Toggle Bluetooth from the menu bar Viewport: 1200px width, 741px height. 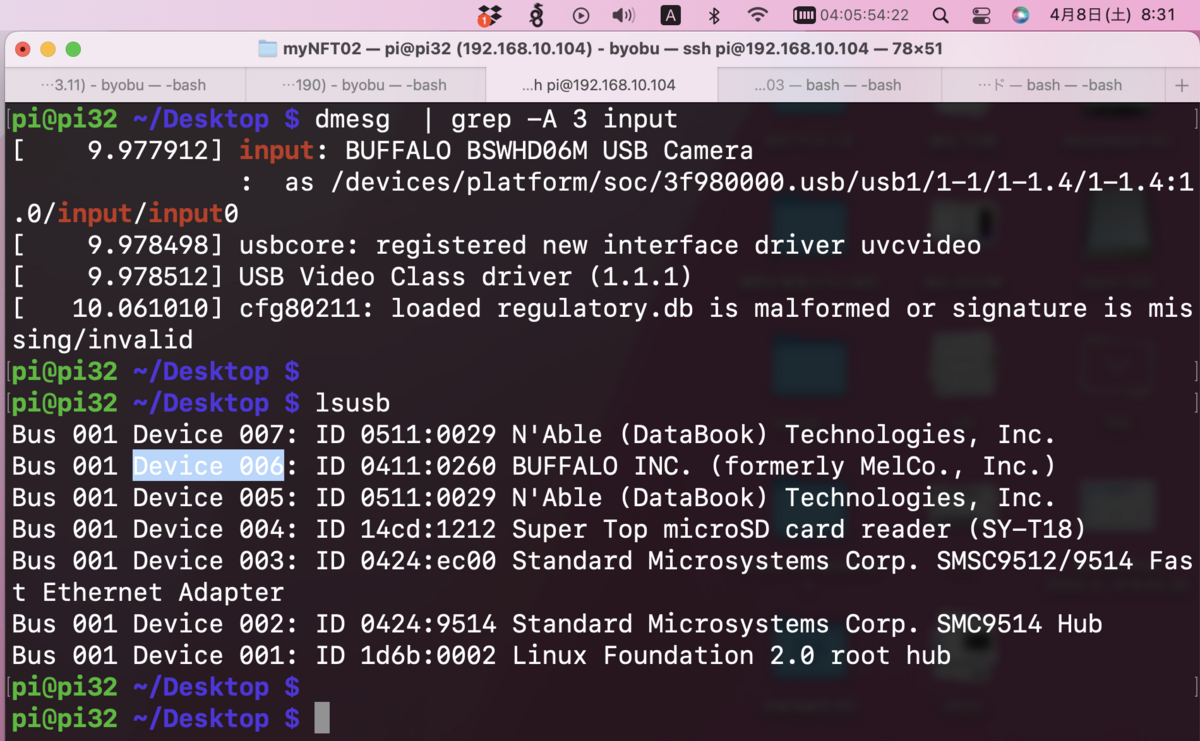pos(714,14)
